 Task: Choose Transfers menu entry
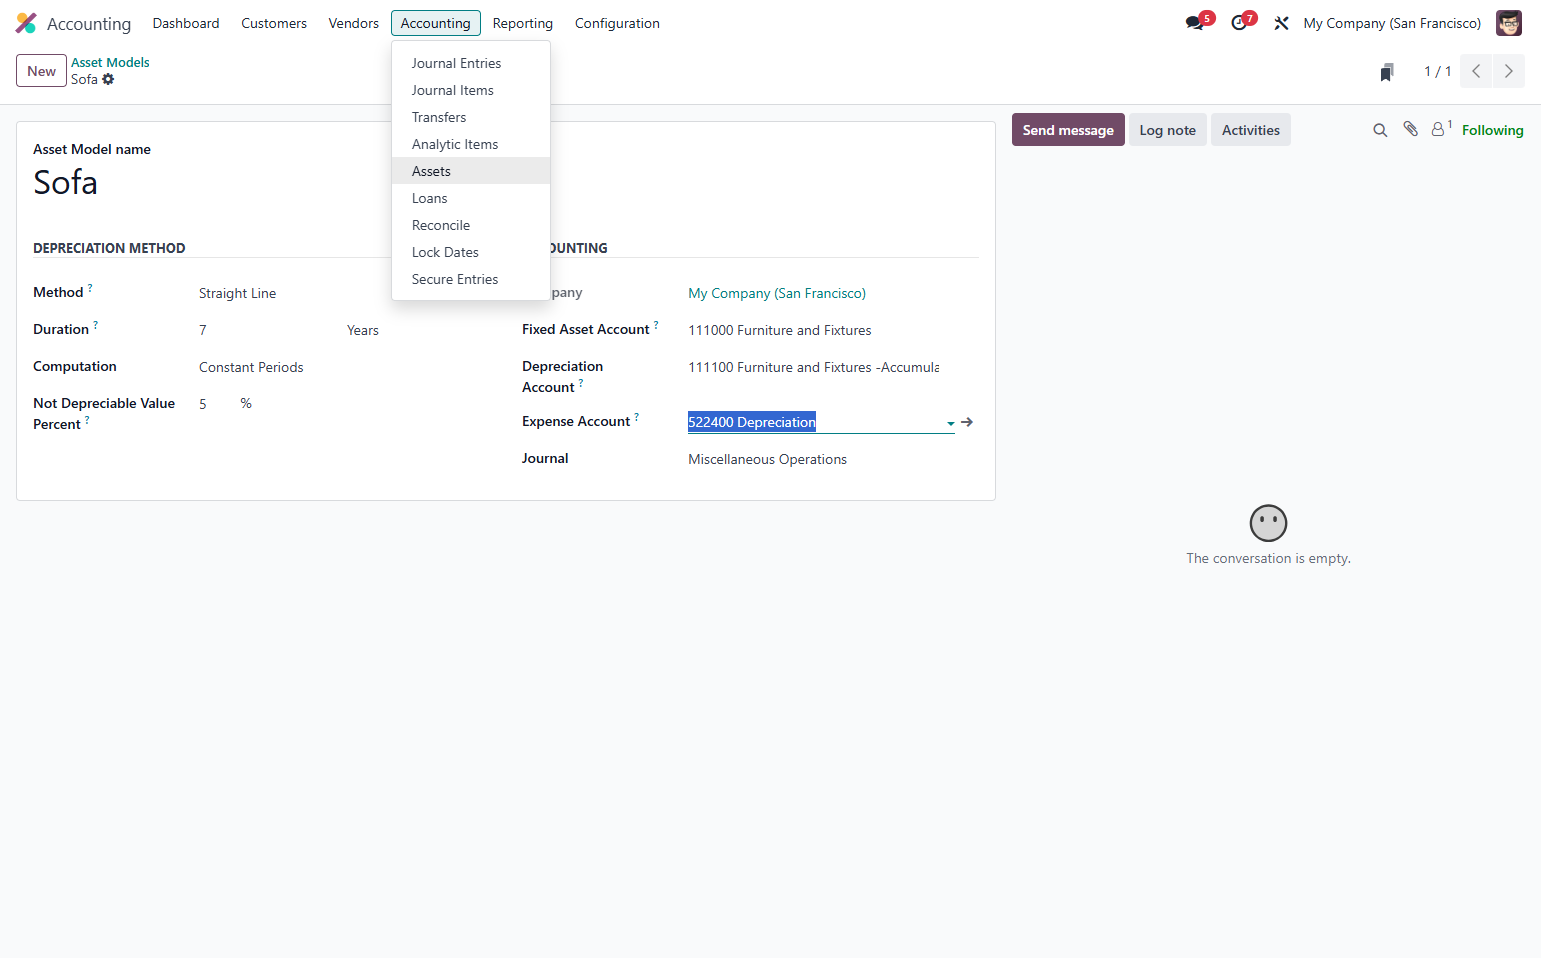click(x=471, y=117)
